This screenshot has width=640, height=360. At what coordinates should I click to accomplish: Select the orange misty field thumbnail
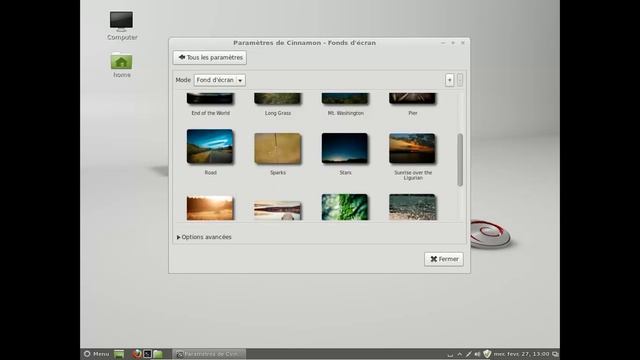click(x=210, y=208)
